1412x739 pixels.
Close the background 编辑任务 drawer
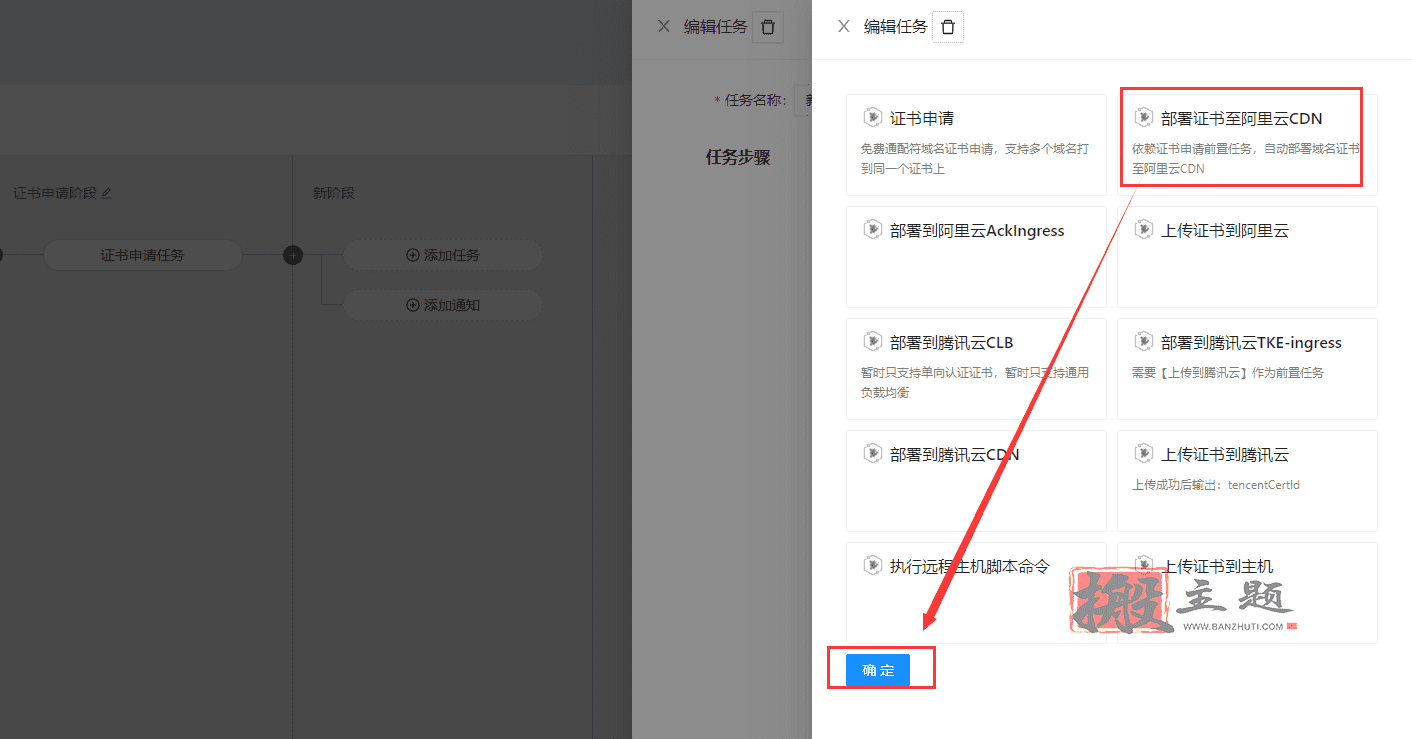click(x=664, y=26)
